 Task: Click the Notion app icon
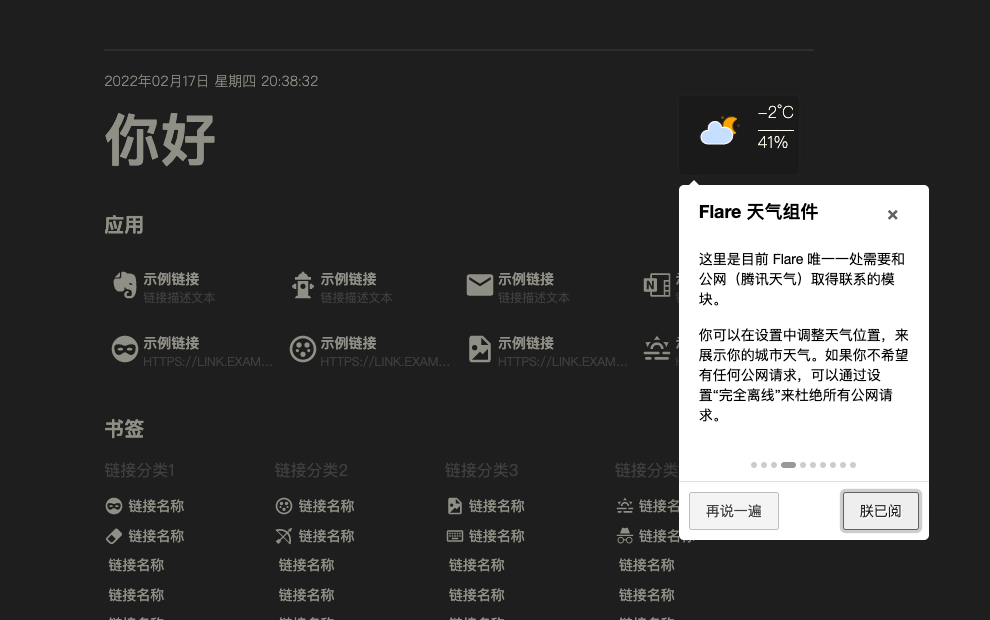pyautogui.click(x=657, y=285)
